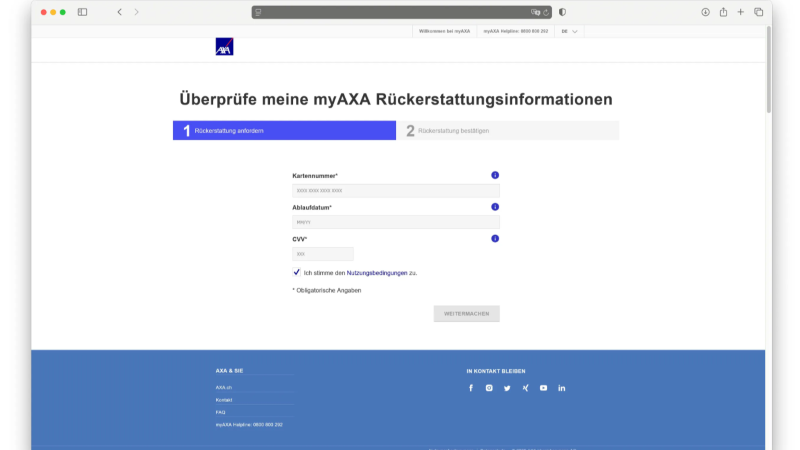Open the Facebook icon in footer
The image size is (800, 450).
(x=471, y=388)
